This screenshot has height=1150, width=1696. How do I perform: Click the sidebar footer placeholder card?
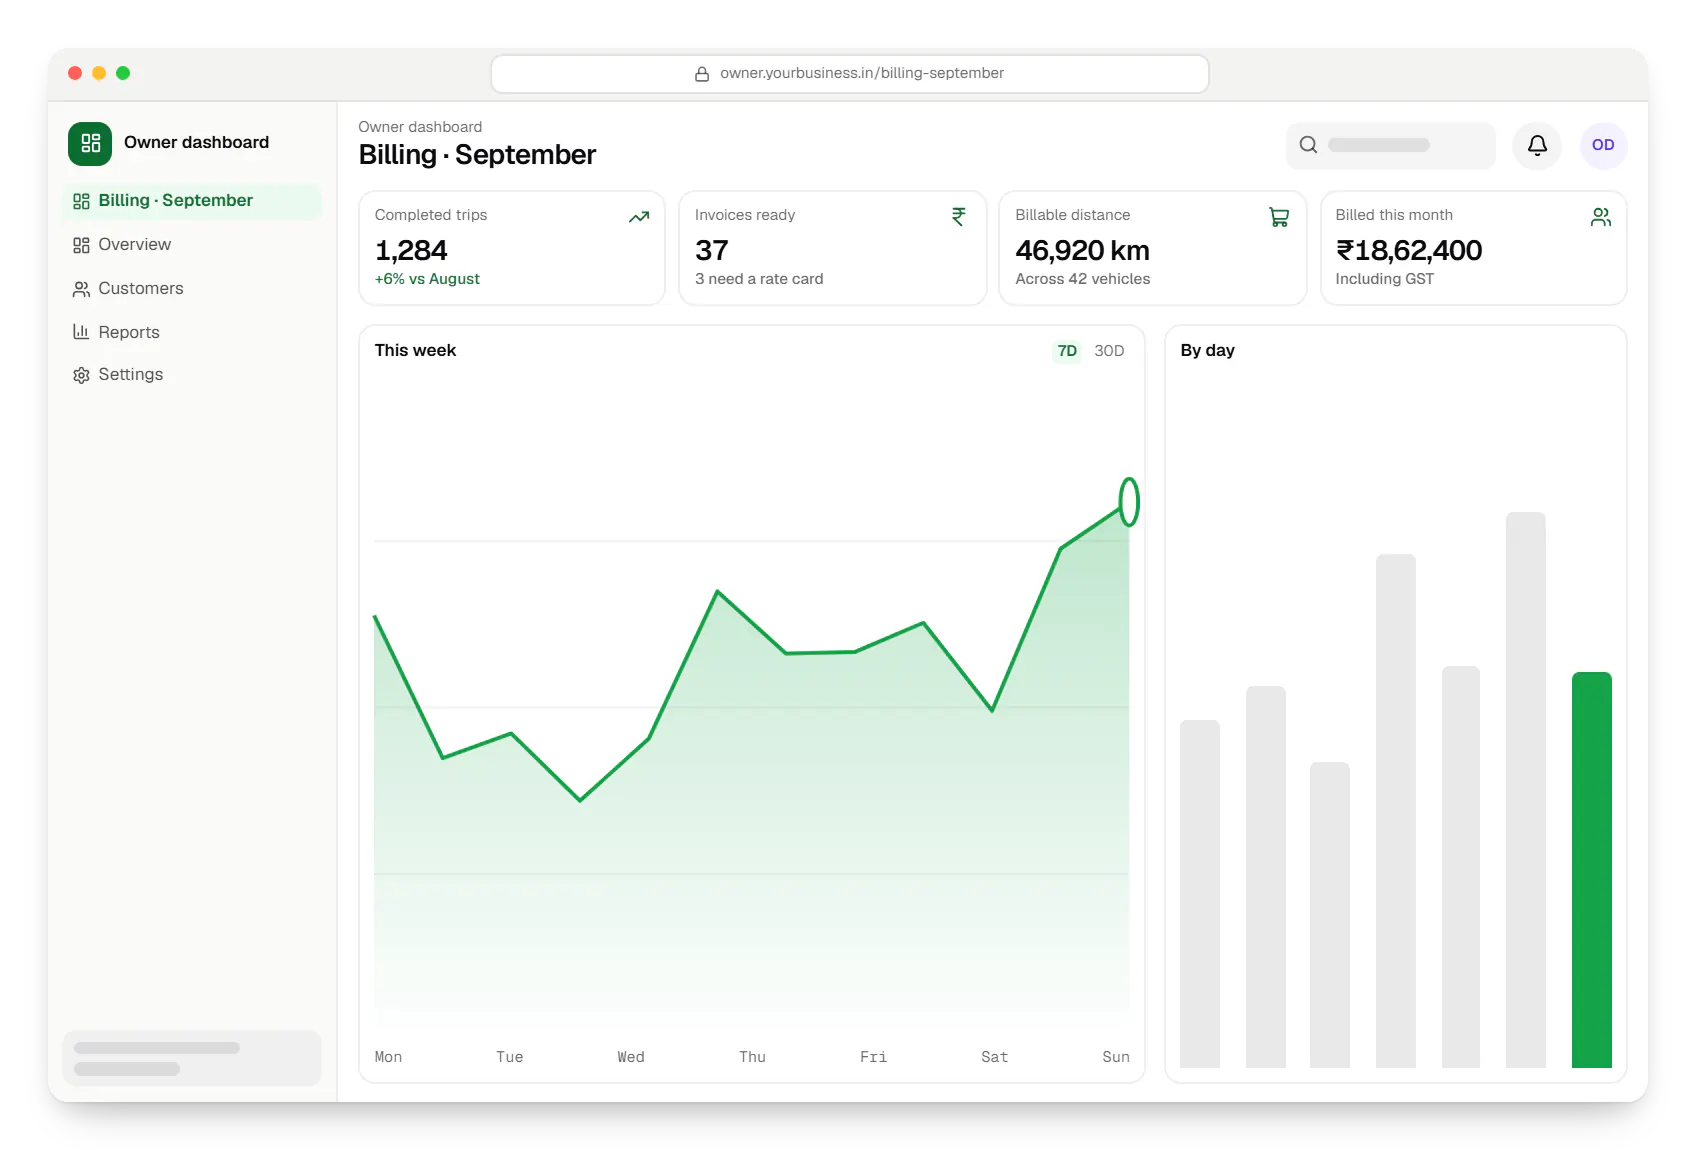coord(192,1058)
